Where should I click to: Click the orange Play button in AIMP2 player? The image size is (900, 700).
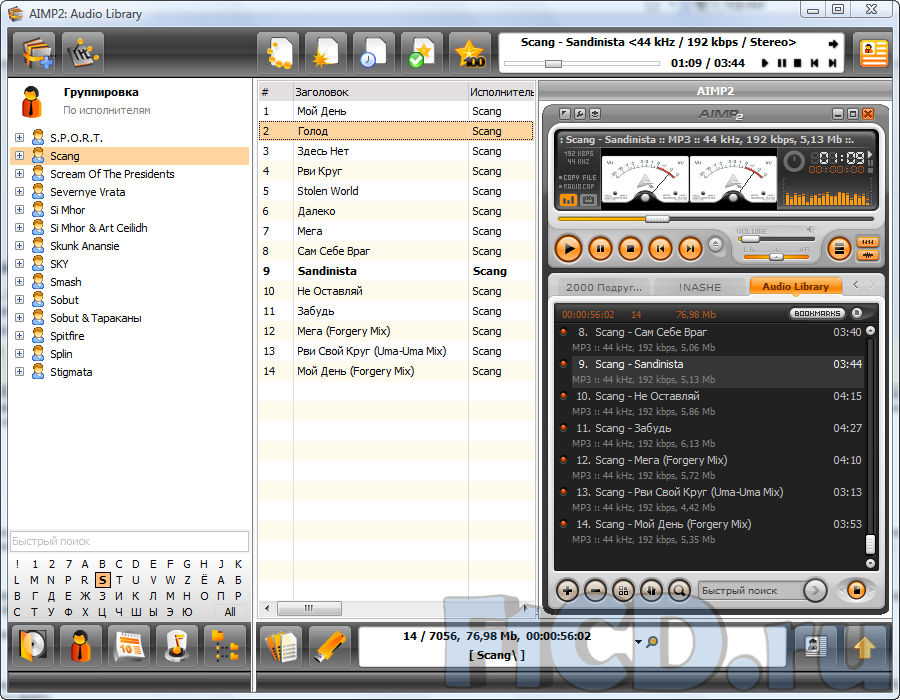click(x=569, y=249)
